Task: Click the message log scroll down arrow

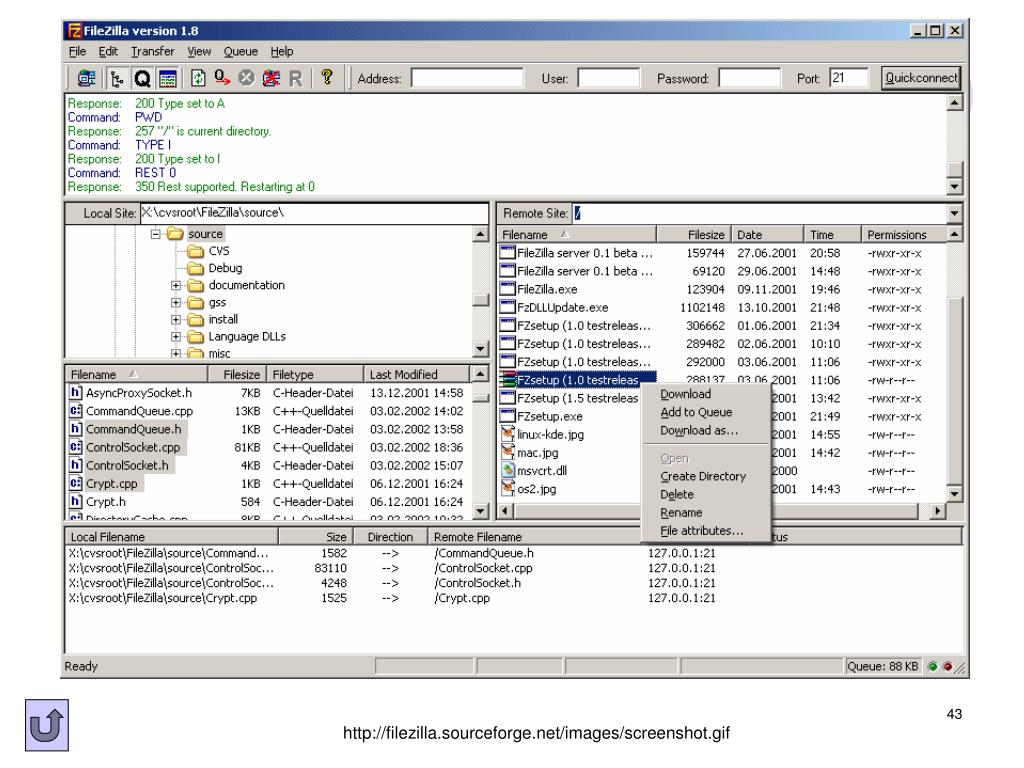Action: coord(954,187)
